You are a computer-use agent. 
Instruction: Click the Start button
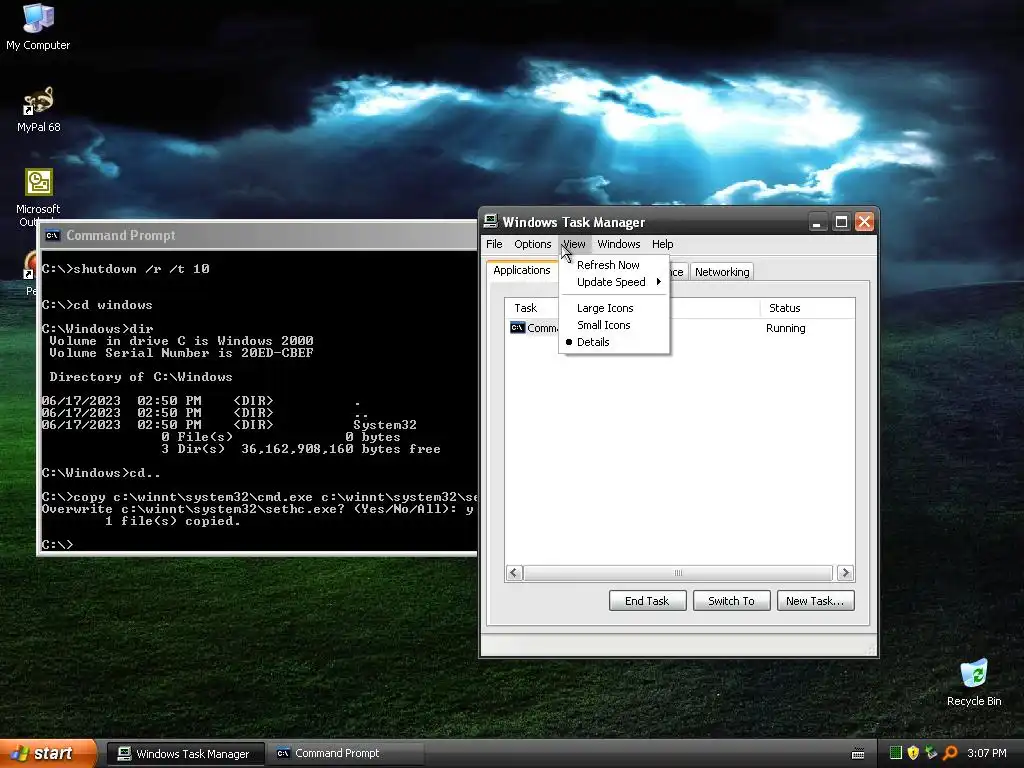tap(48, 753)
